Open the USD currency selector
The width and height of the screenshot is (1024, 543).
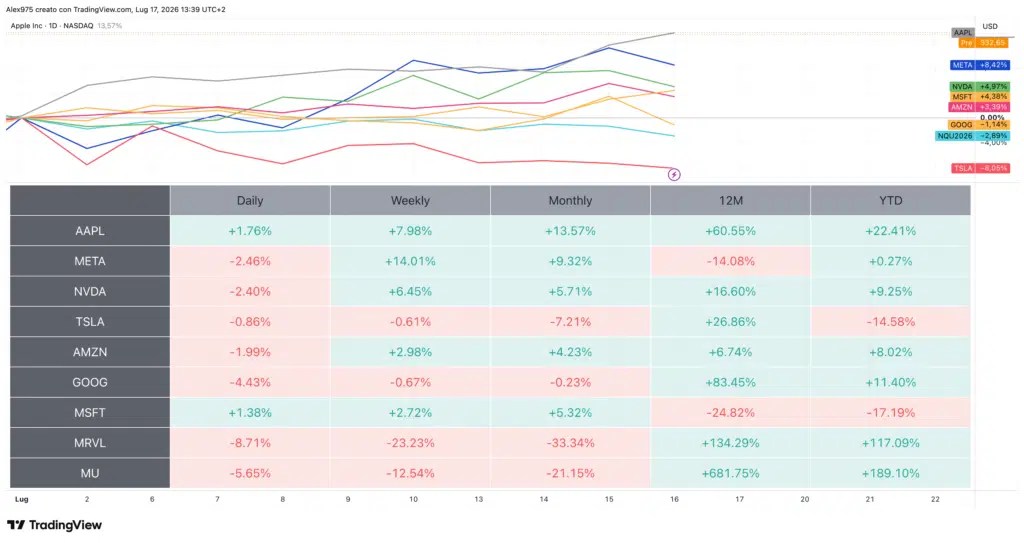(x=990, y=26)
